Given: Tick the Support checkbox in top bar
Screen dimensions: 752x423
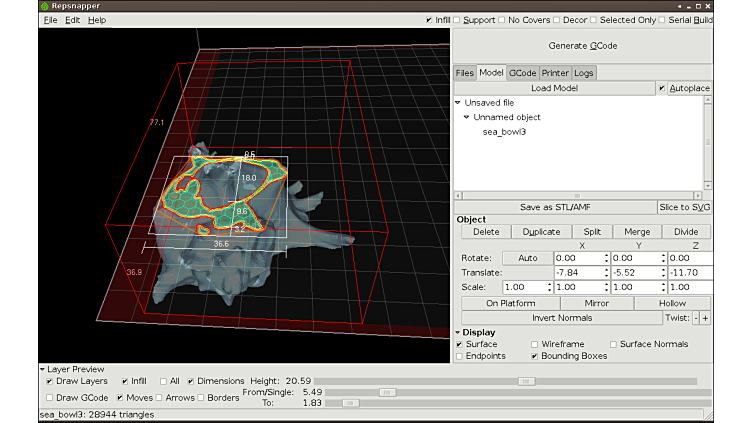Looking at the screenshot, I should pos(457,20).
